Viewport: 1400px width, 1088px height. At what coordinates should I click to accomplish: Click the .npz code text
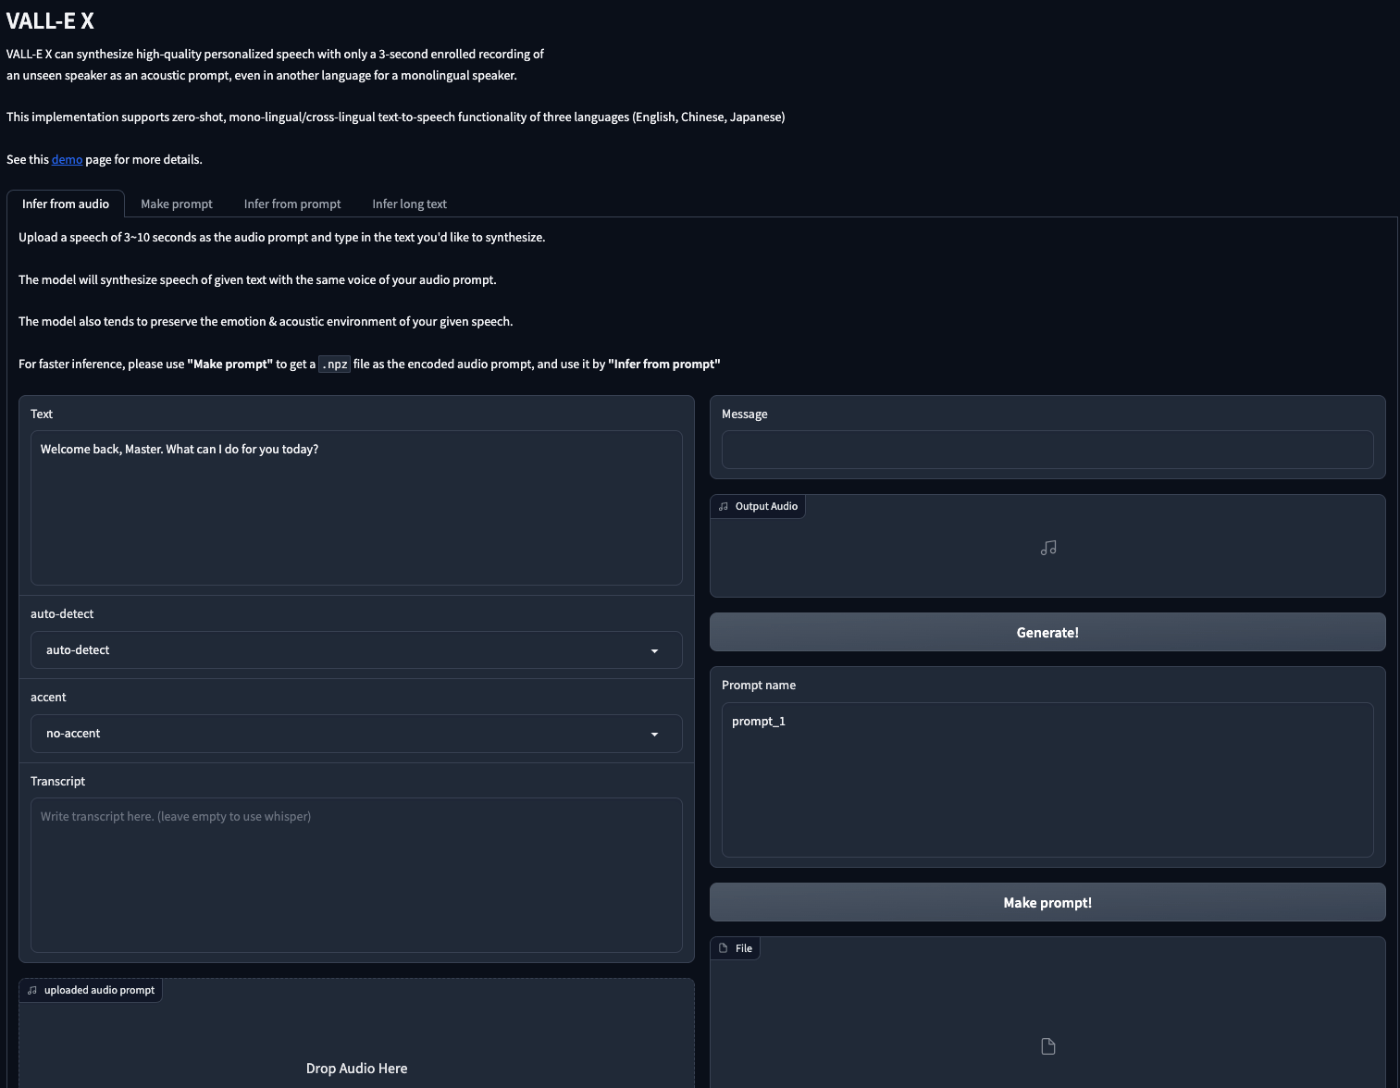coord(334,364)
